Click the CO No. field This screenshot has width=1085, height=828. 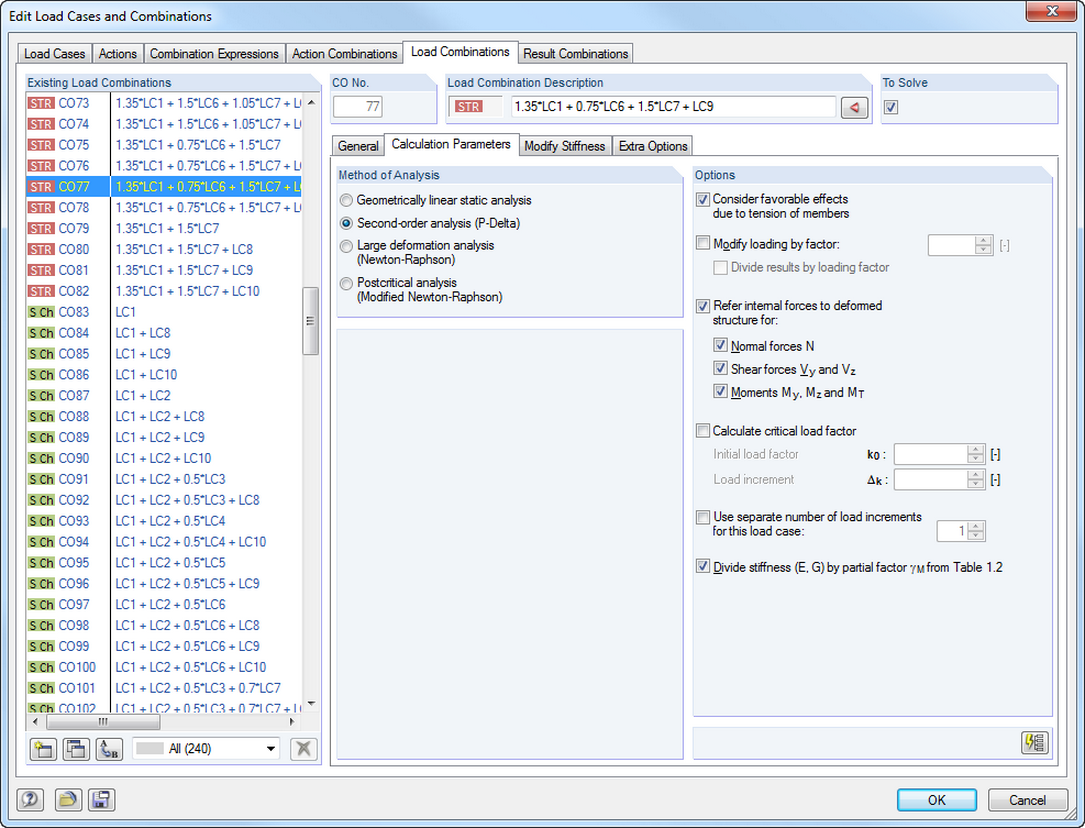coord(358,107)
